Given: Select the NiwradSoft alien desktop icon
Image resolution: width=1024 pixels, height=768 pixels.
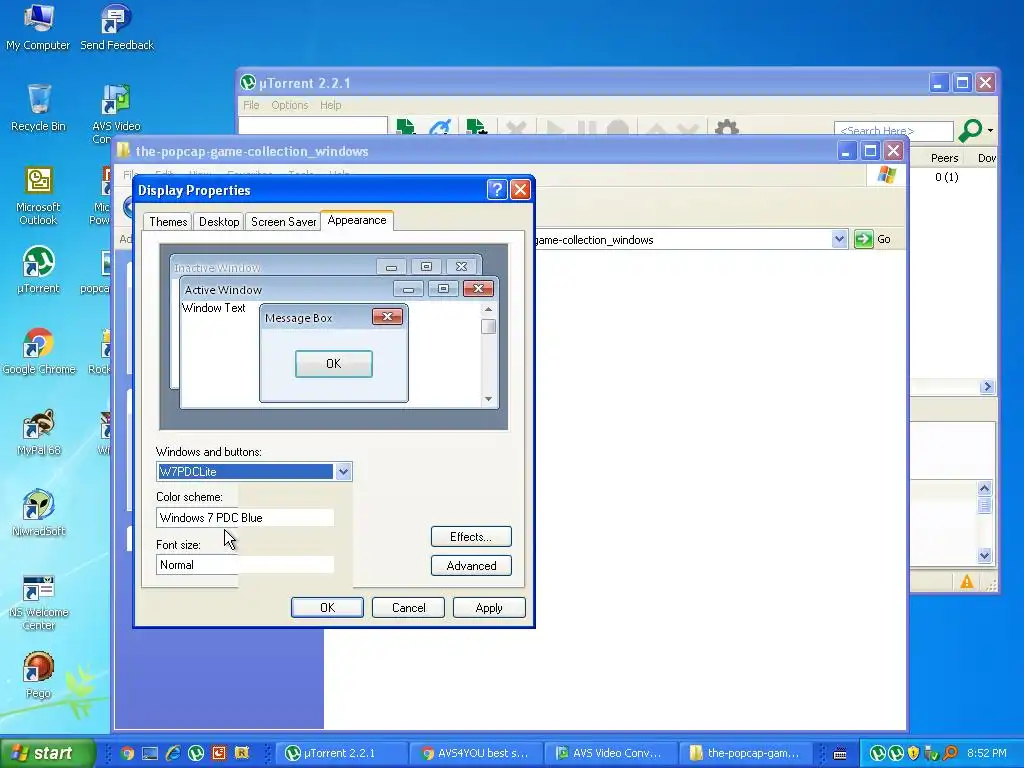Looking at the screenshot, I should point(39,513).
